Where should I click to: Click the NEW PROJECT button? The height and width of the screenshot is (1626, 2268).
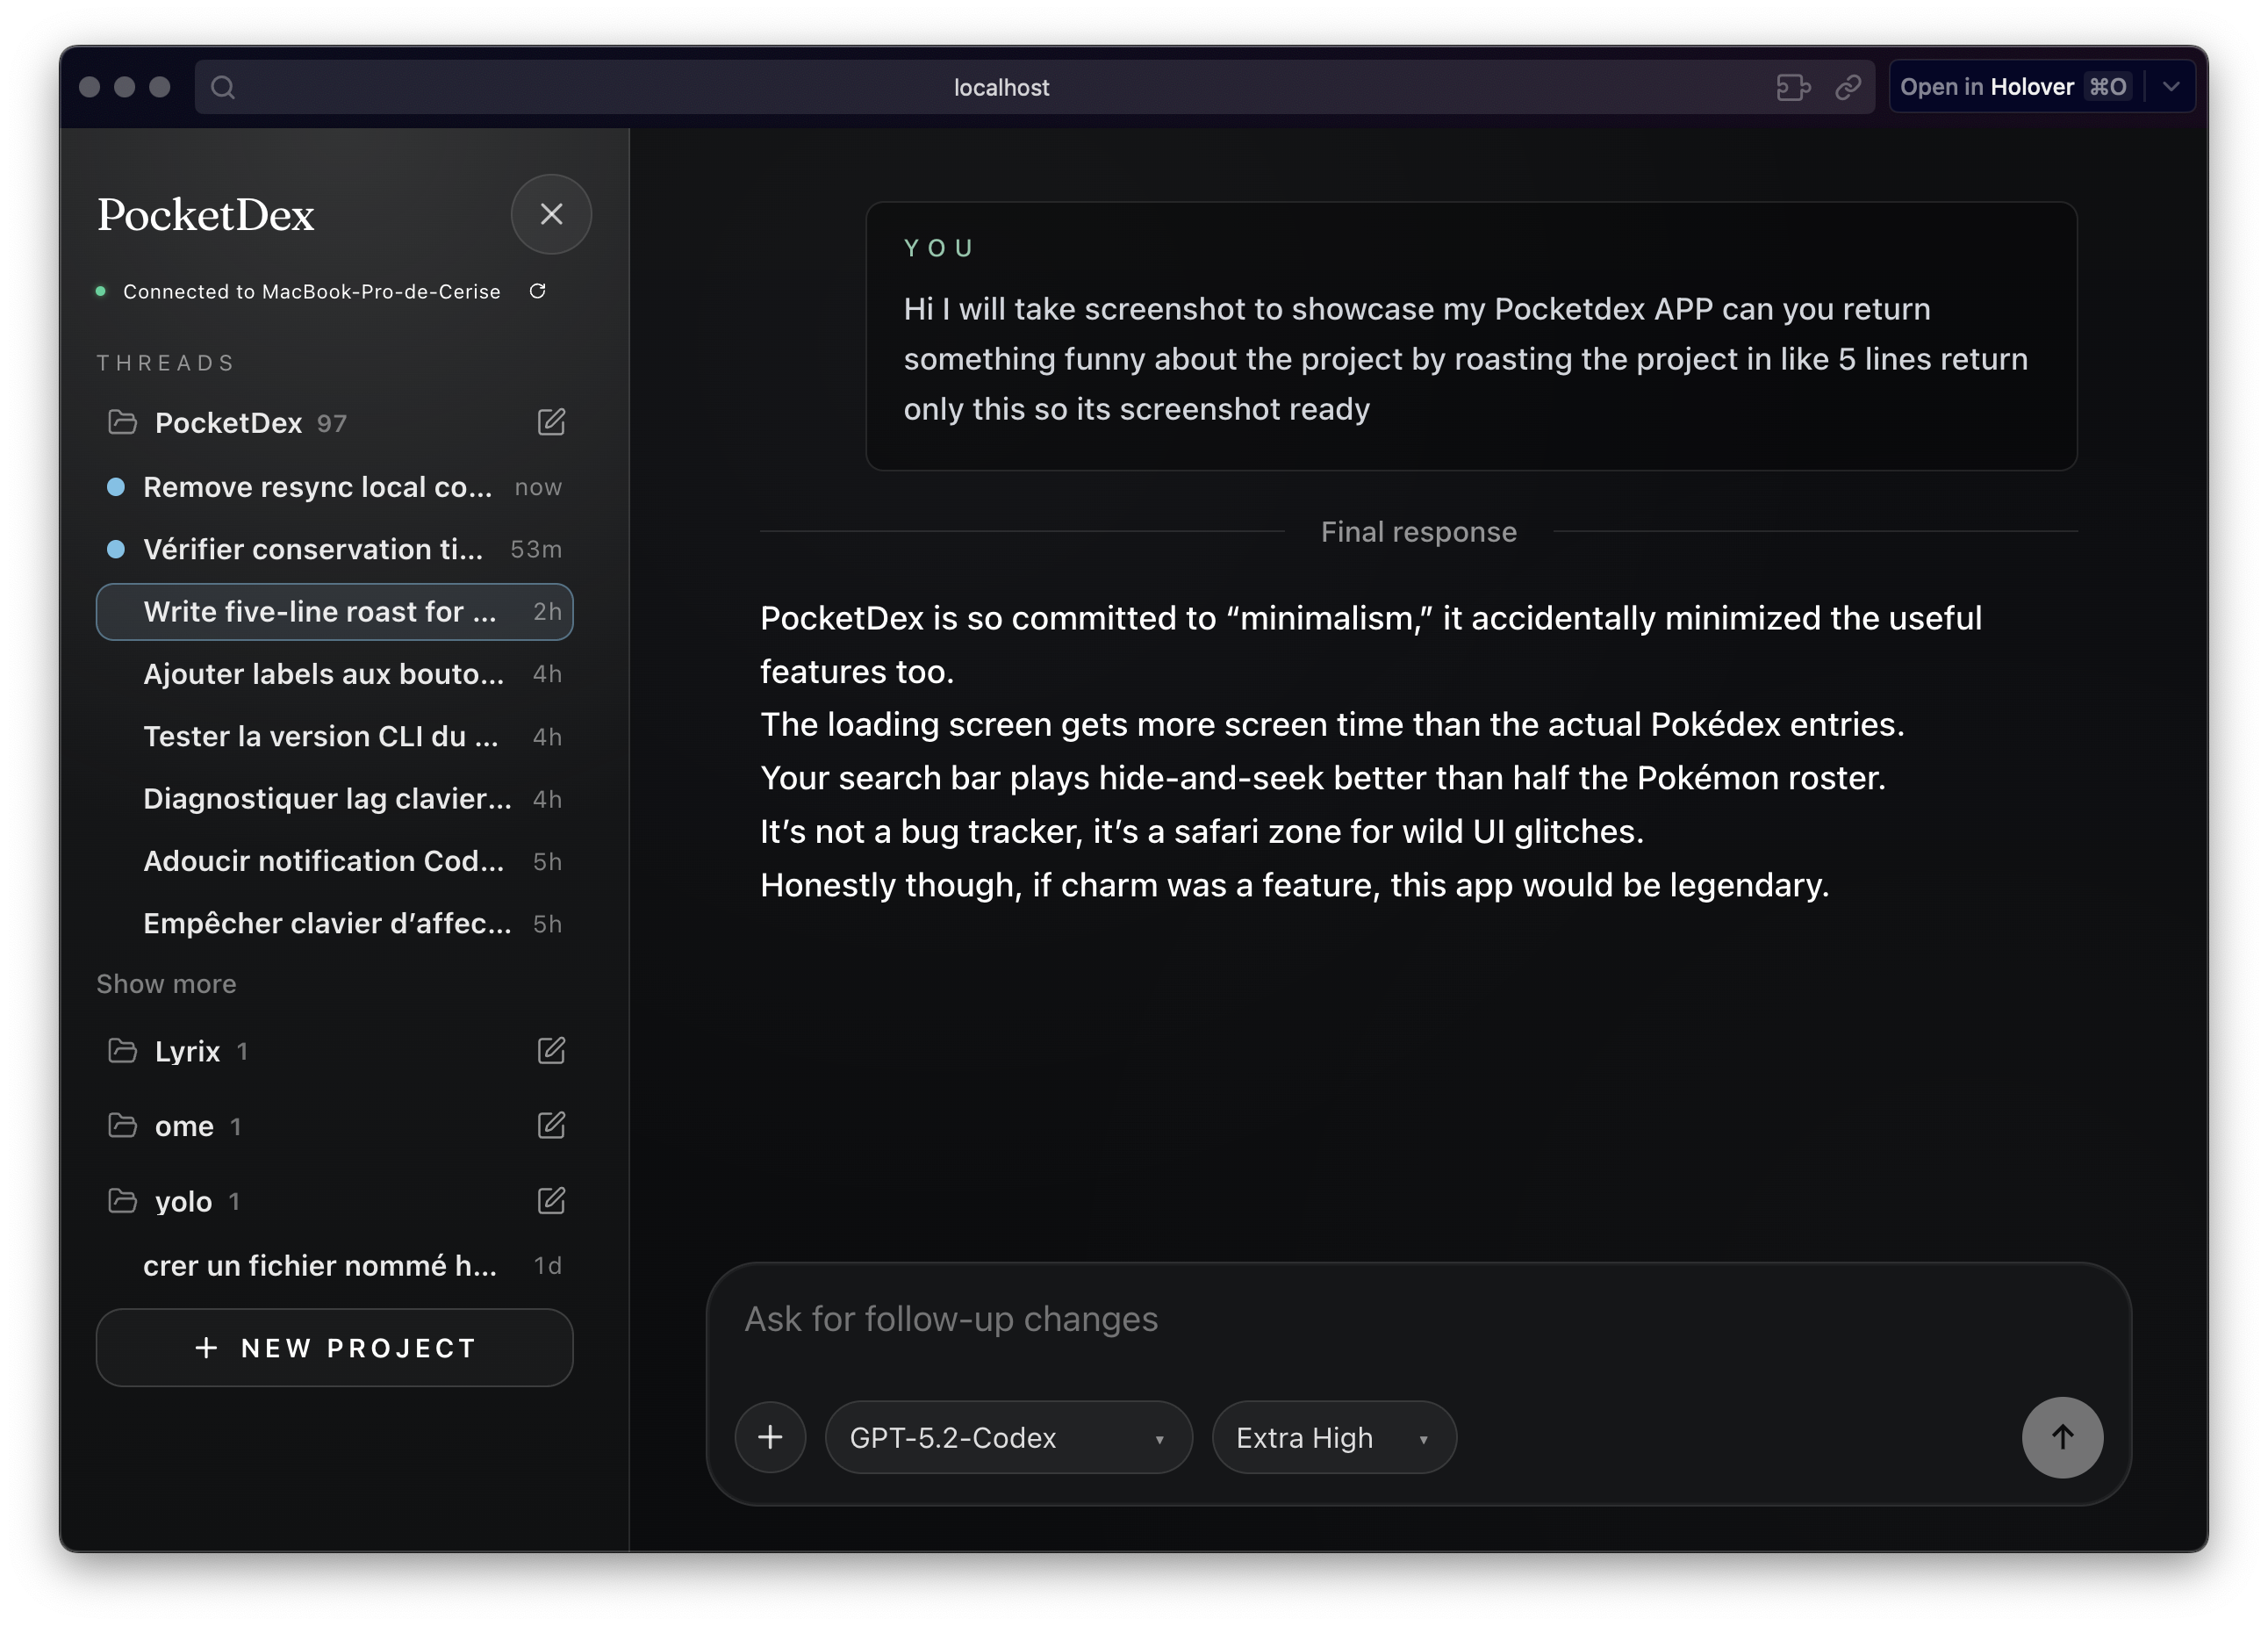[x=335, y=1348]
